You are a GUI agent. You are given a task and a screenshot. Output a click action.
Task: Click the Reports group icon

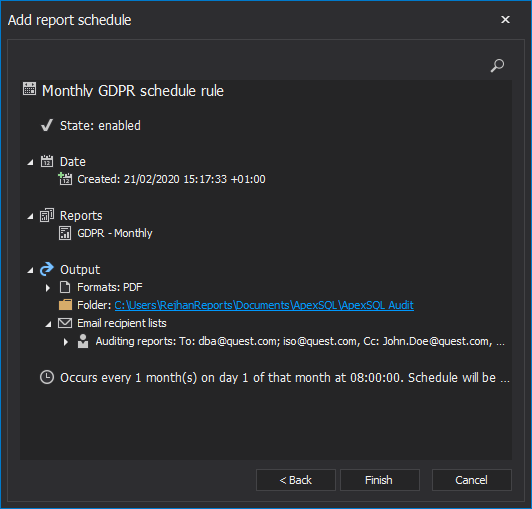(x=47, y=215)
